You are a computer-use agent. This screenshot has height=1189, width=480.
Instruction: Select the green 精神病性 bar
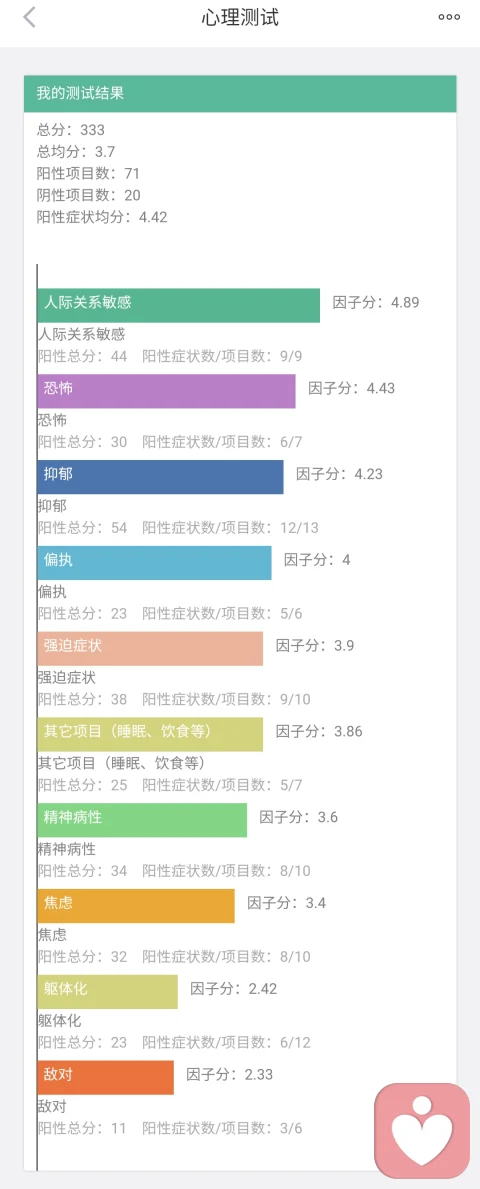[x=143, y=819]
